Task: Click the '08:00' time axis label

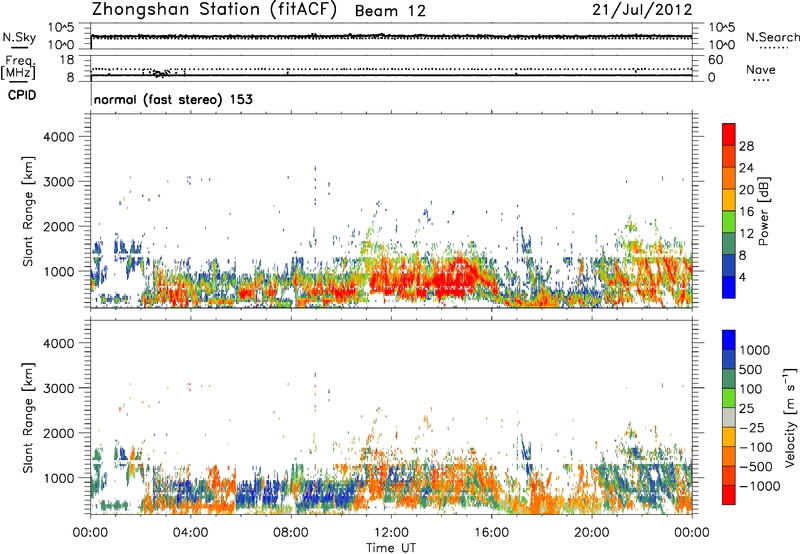Action: [x=291, y=533]
